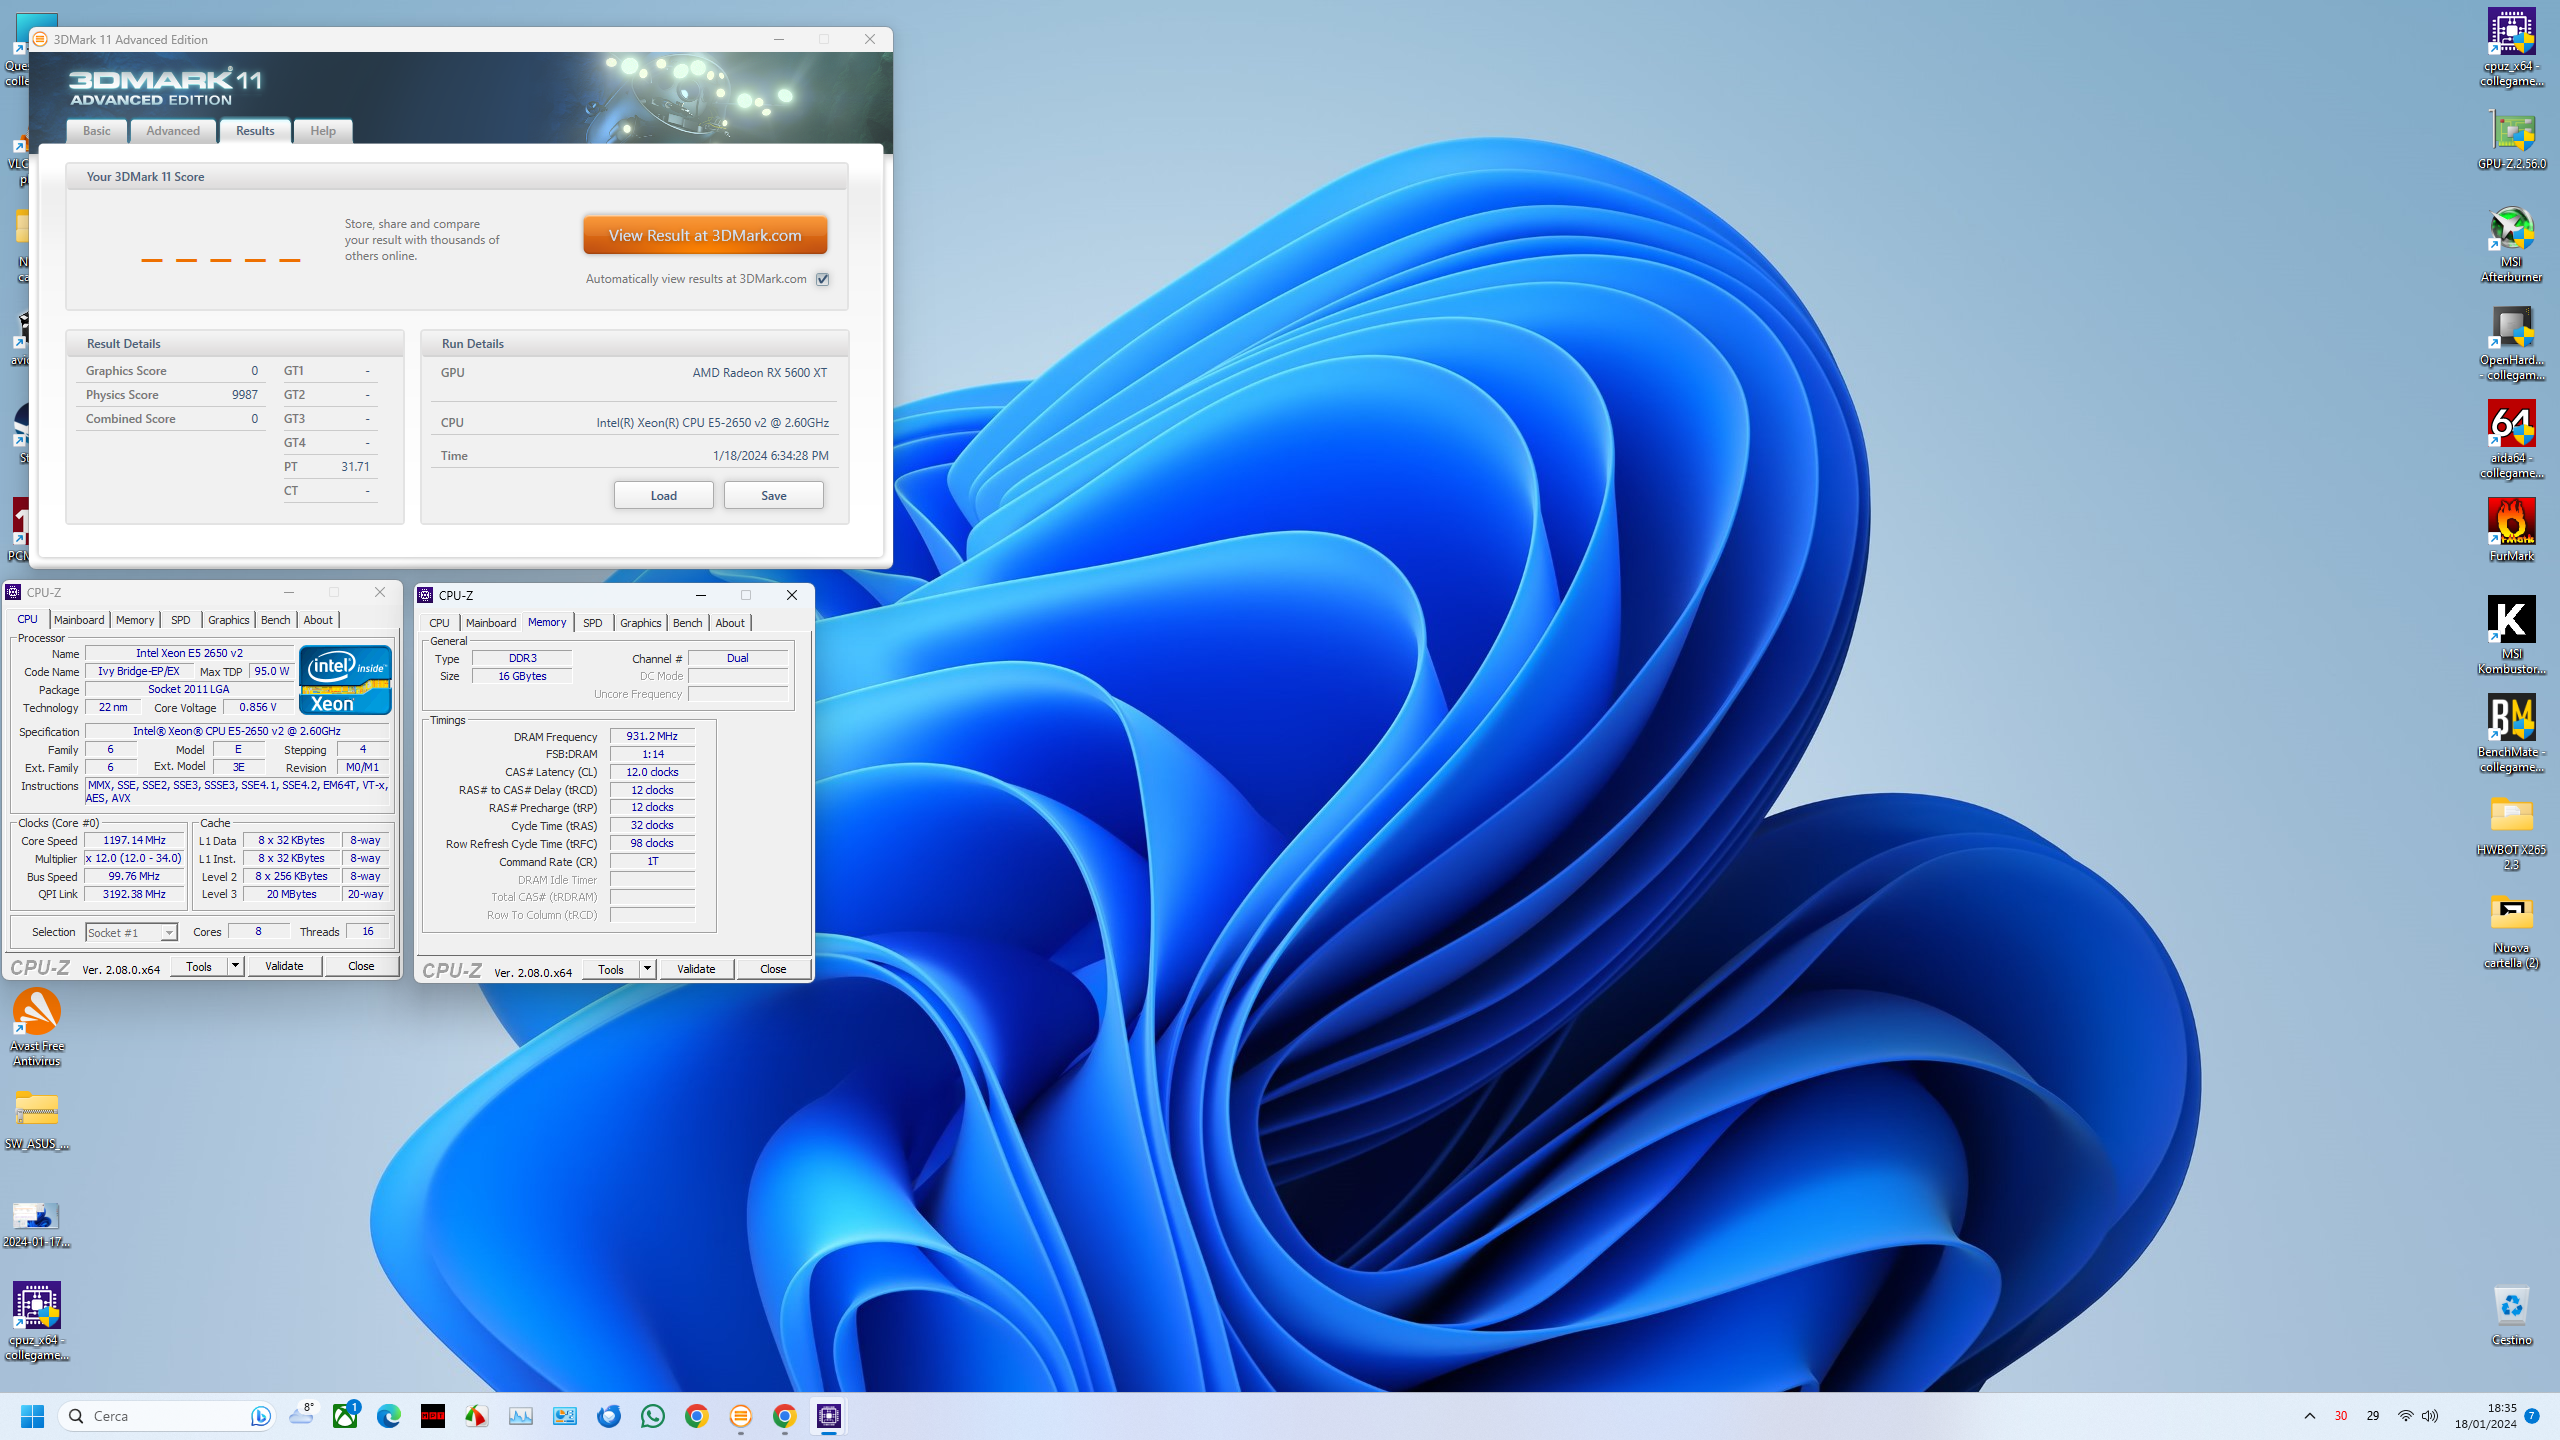This screenshot has width=2560, height=1440.
Task: Click the Core Speed value 1197.14 MHz
Action: tap(134, 840)
